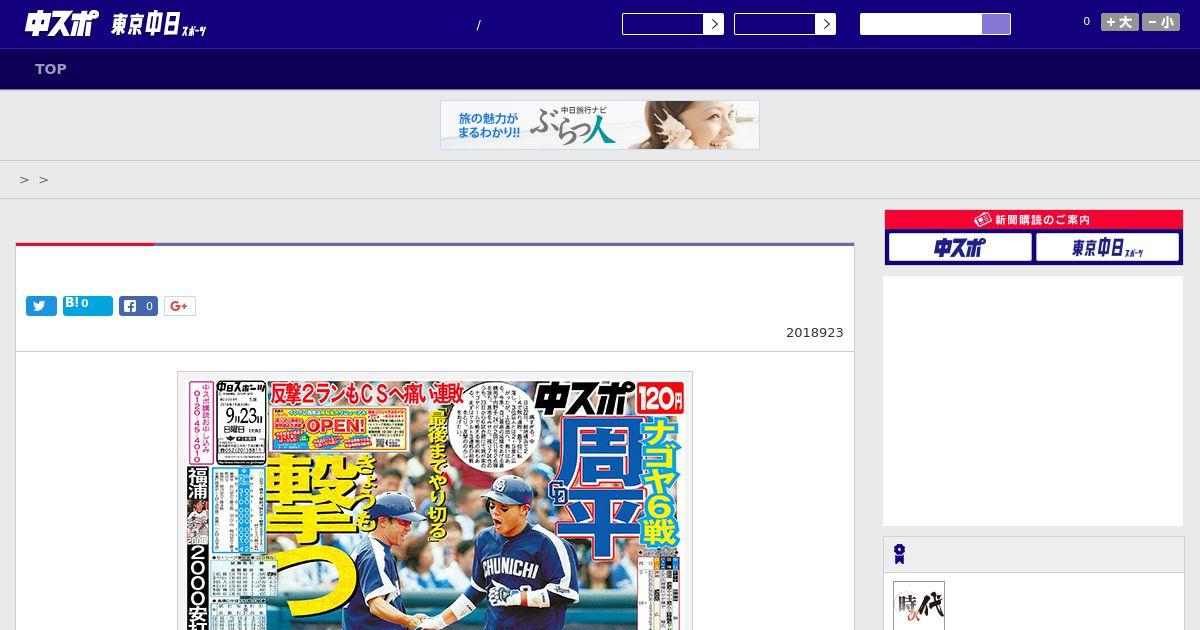
Task: Open the second header dropdown box
Action: pos(774,24)
